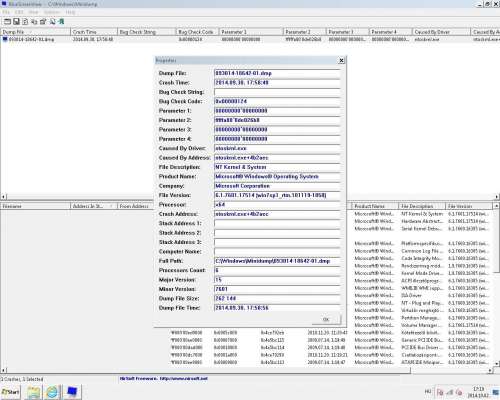
Task: Click OK in the Properties dialog
Action: pyautogui.click(x=326, y=319)
